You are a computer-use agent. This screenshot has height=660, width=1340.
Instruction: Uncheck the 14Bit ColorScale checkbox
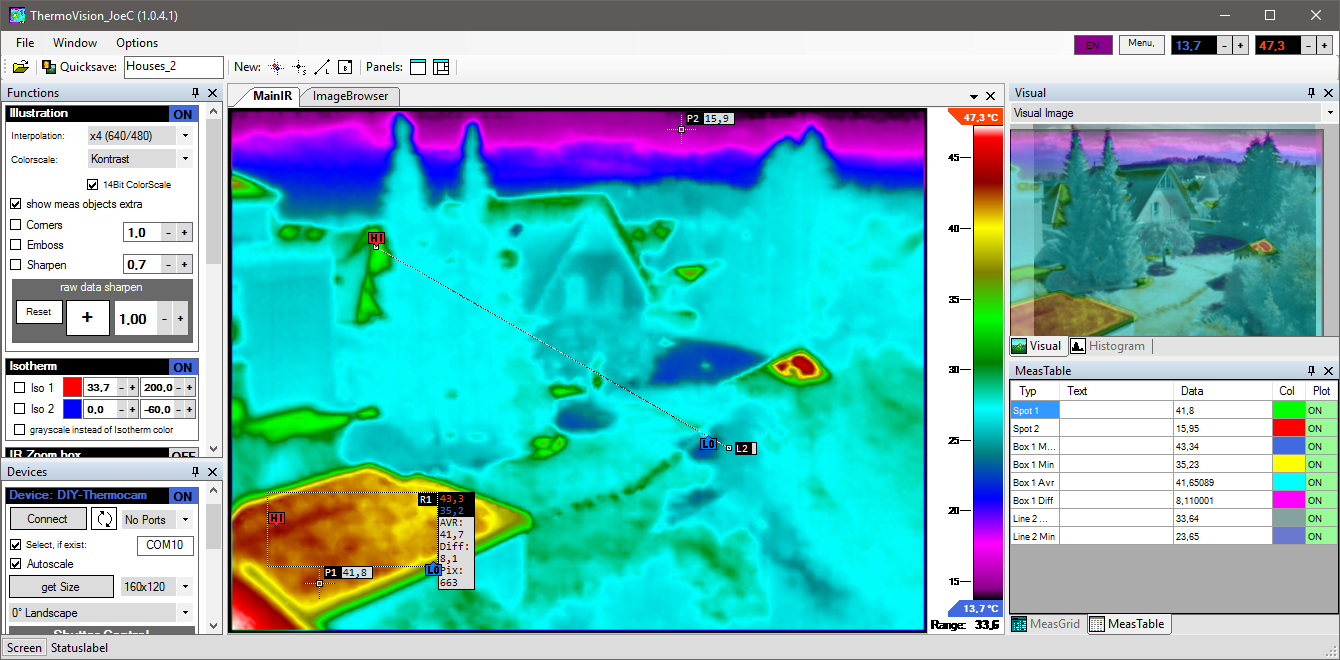(x=93, y=184)
